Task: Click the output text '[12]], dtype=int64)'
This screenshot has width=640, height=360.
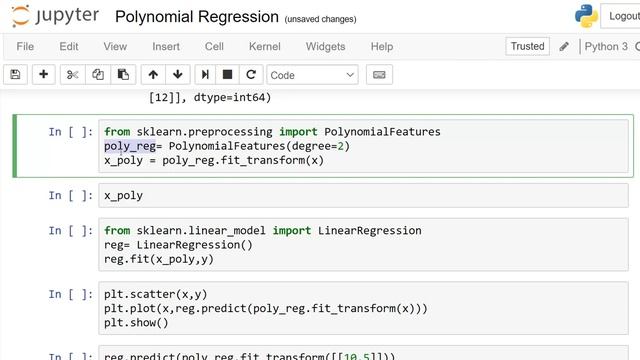Action: tap(210, 98)
